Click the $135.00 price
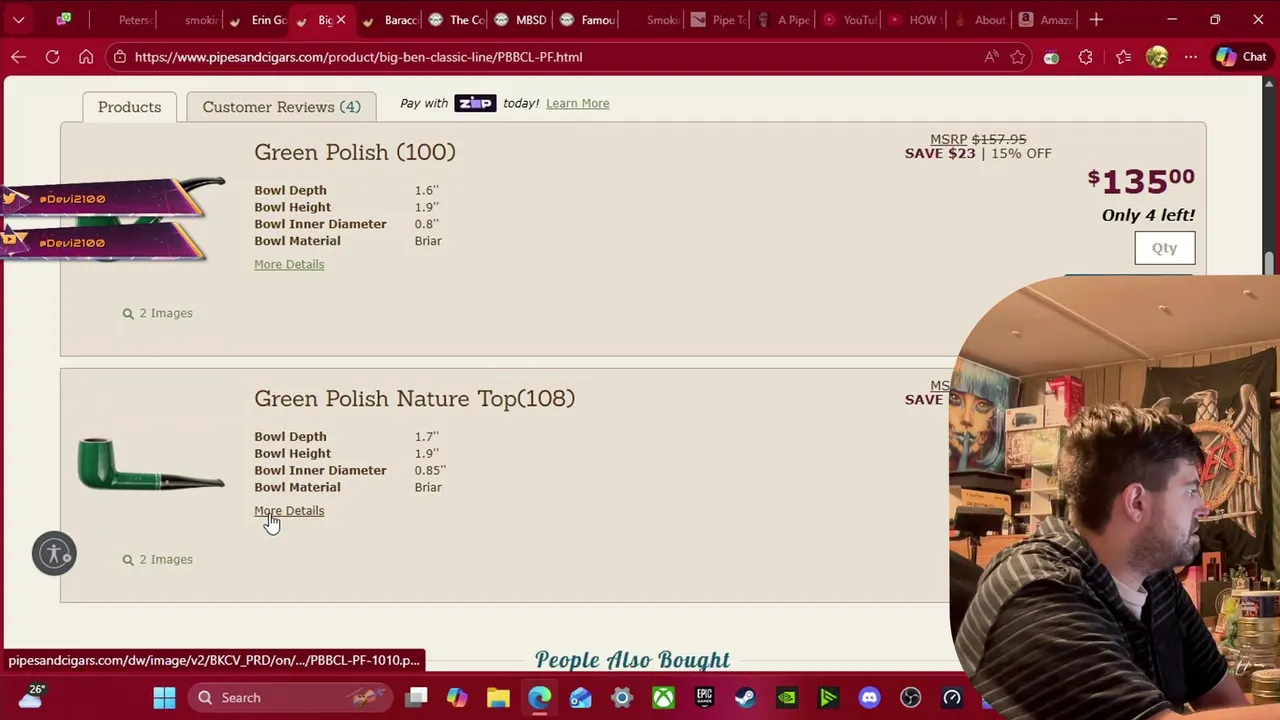The width and height of the screenshot is (1280, 720). click(1141, 181)
